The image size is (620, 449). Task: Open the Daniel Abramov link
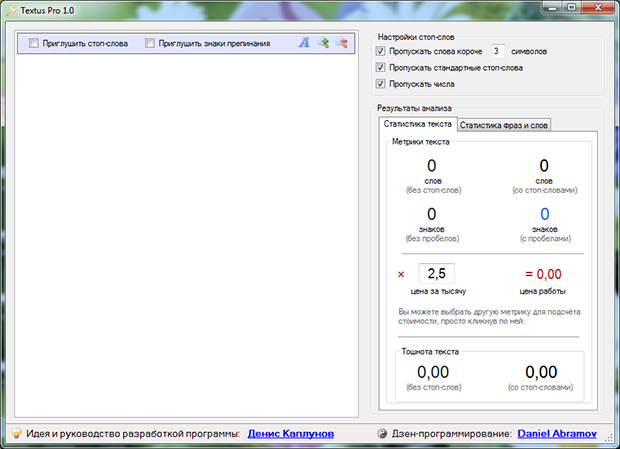[x=557, y=434]
